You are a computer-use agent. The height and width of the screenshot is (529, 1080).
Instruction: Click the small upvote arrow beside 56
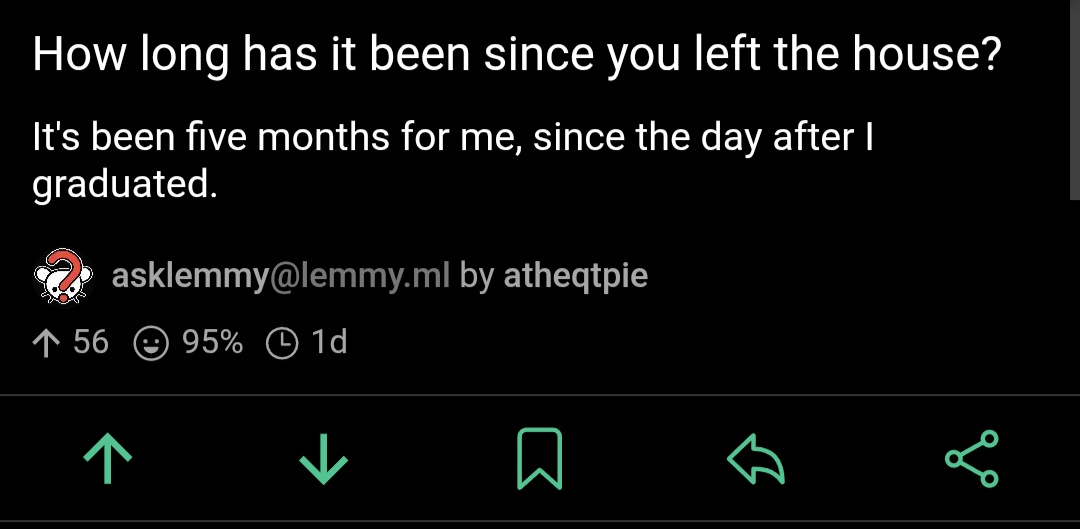(46, 343)
